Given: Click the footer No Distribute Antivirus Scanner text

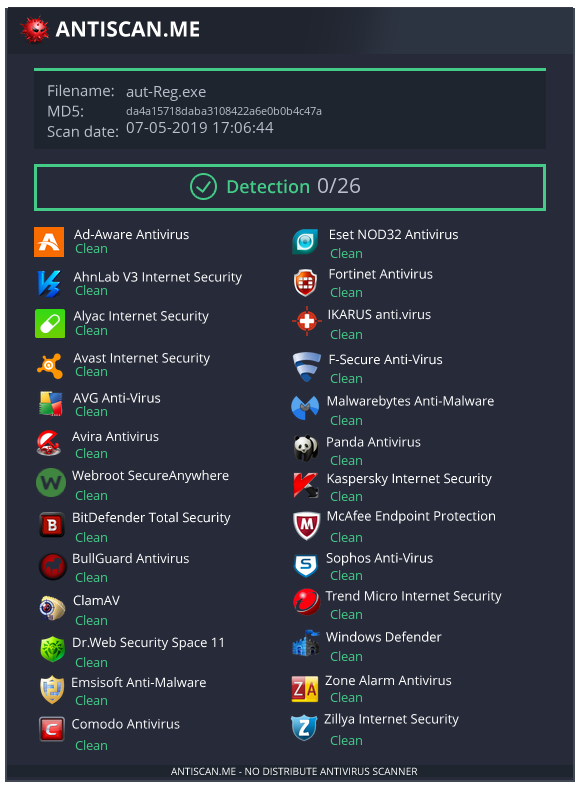Looking at the screenshot, I should point(294,771).
